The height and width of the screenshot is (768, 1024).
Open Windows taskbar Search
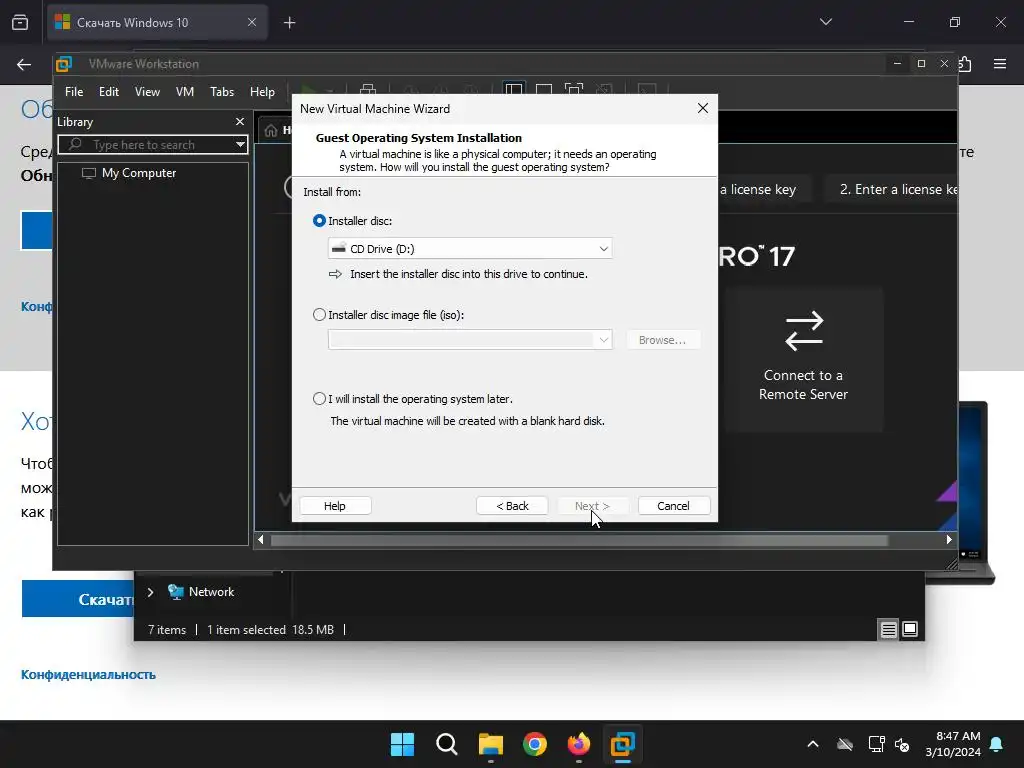pos(447,744)
